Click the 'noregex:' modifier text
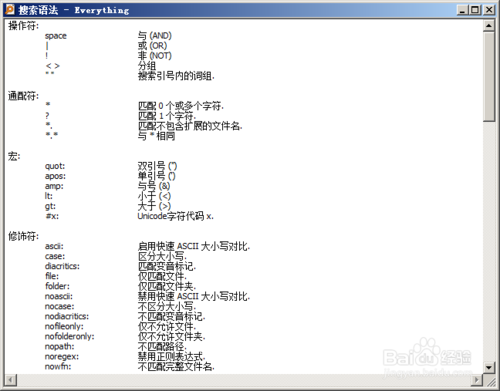 click(x=62, y=356)
